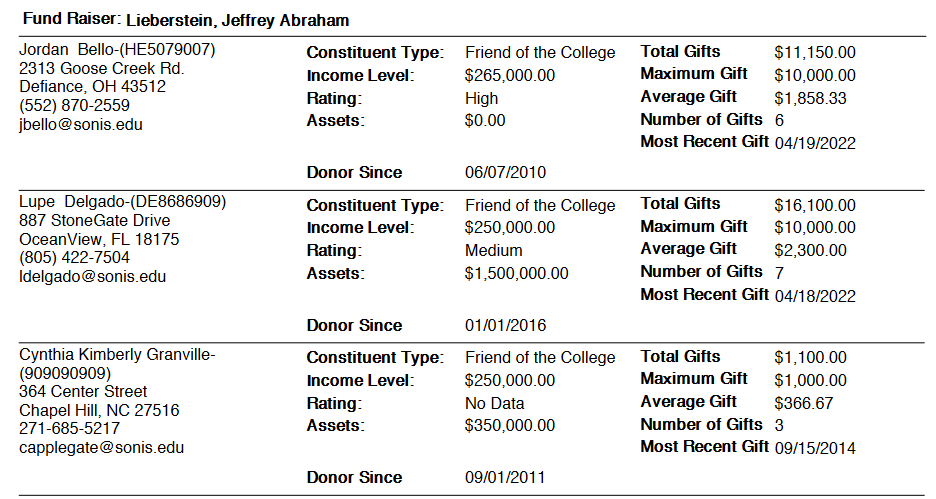The height and width of the screenshot is (499, 936).
Task: Click the Medium rating value
Action: [493, 251]
